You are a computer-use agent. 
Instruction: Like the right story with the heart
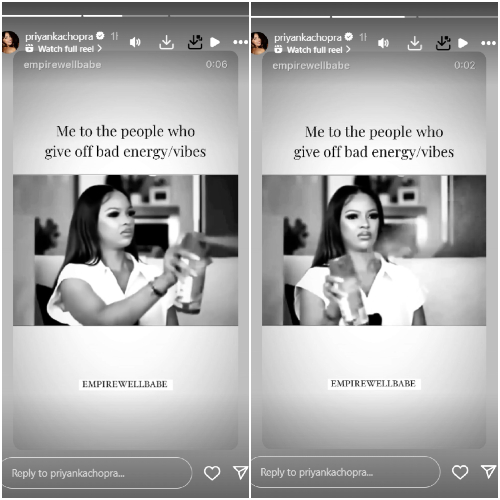[460, 472]
